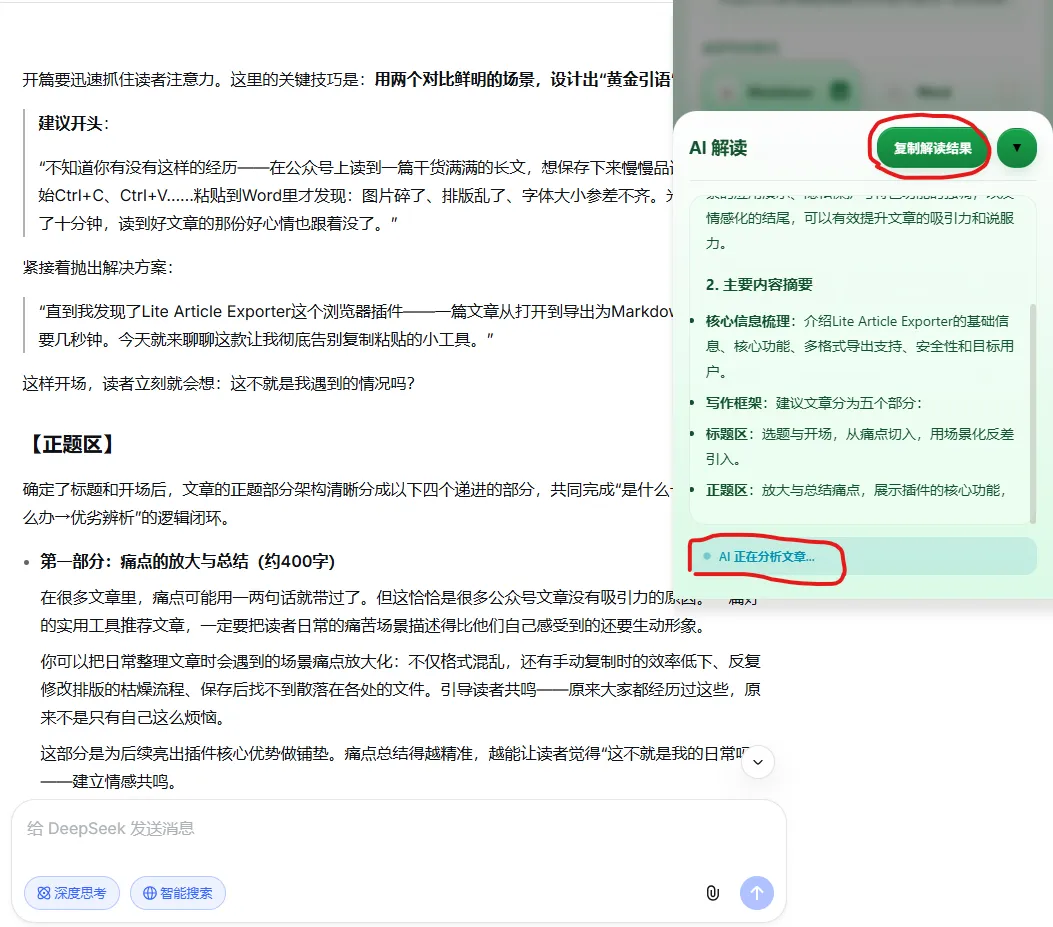Click the AI 正在分析文章 status bar

(x=863, y=556)
